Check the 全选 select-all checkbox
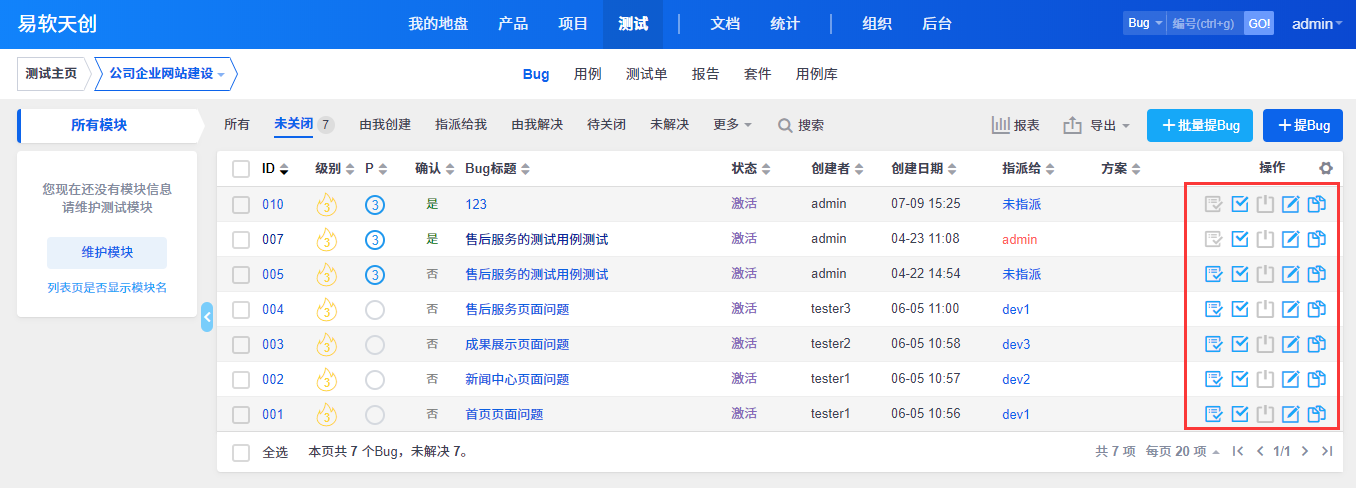The height and width of the screenshot is (488, 1356). coord(241,452)
